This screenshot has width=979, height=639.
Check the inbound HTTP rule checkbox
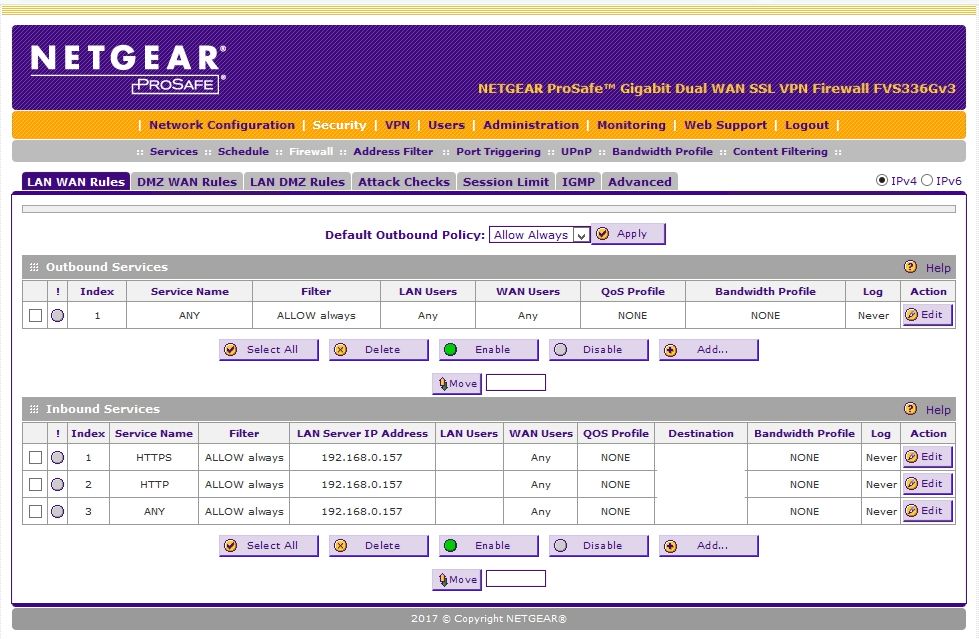point(36,484)
